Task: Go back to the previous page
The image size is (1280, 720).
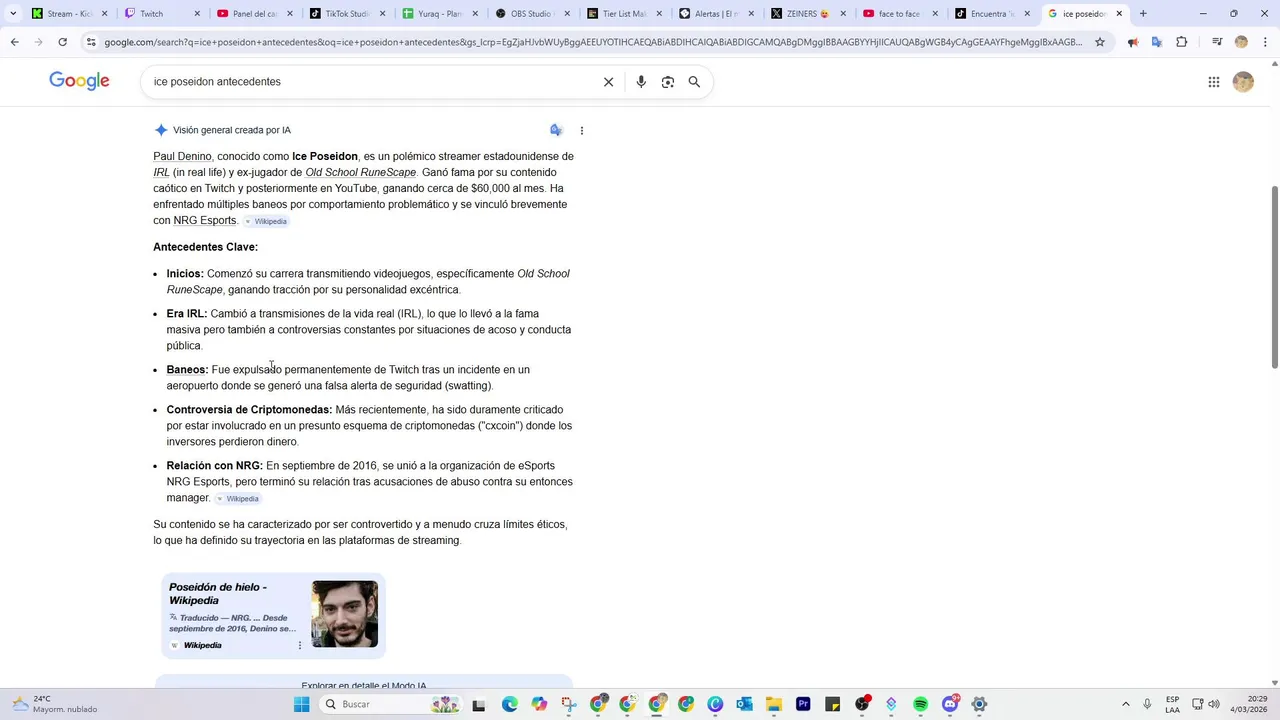Action: point(14,42)
